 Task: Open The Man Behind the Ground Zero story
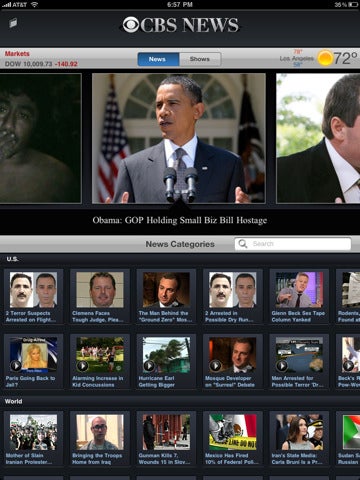[x=166, y=296]
